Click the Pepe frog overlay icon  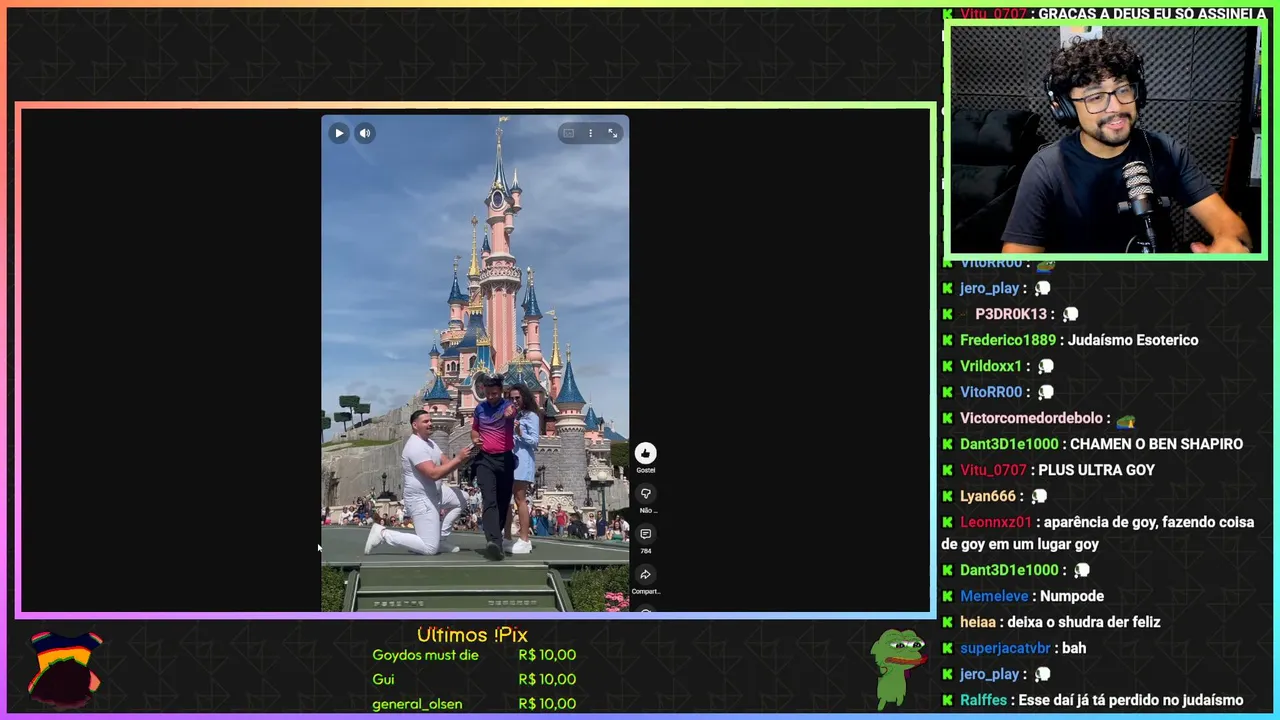coord(898,668)
